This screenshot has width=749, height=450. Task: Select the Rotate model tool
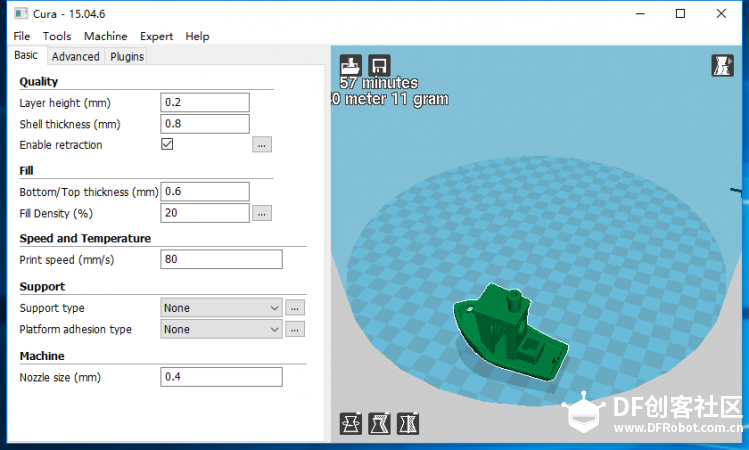point(351,423)
